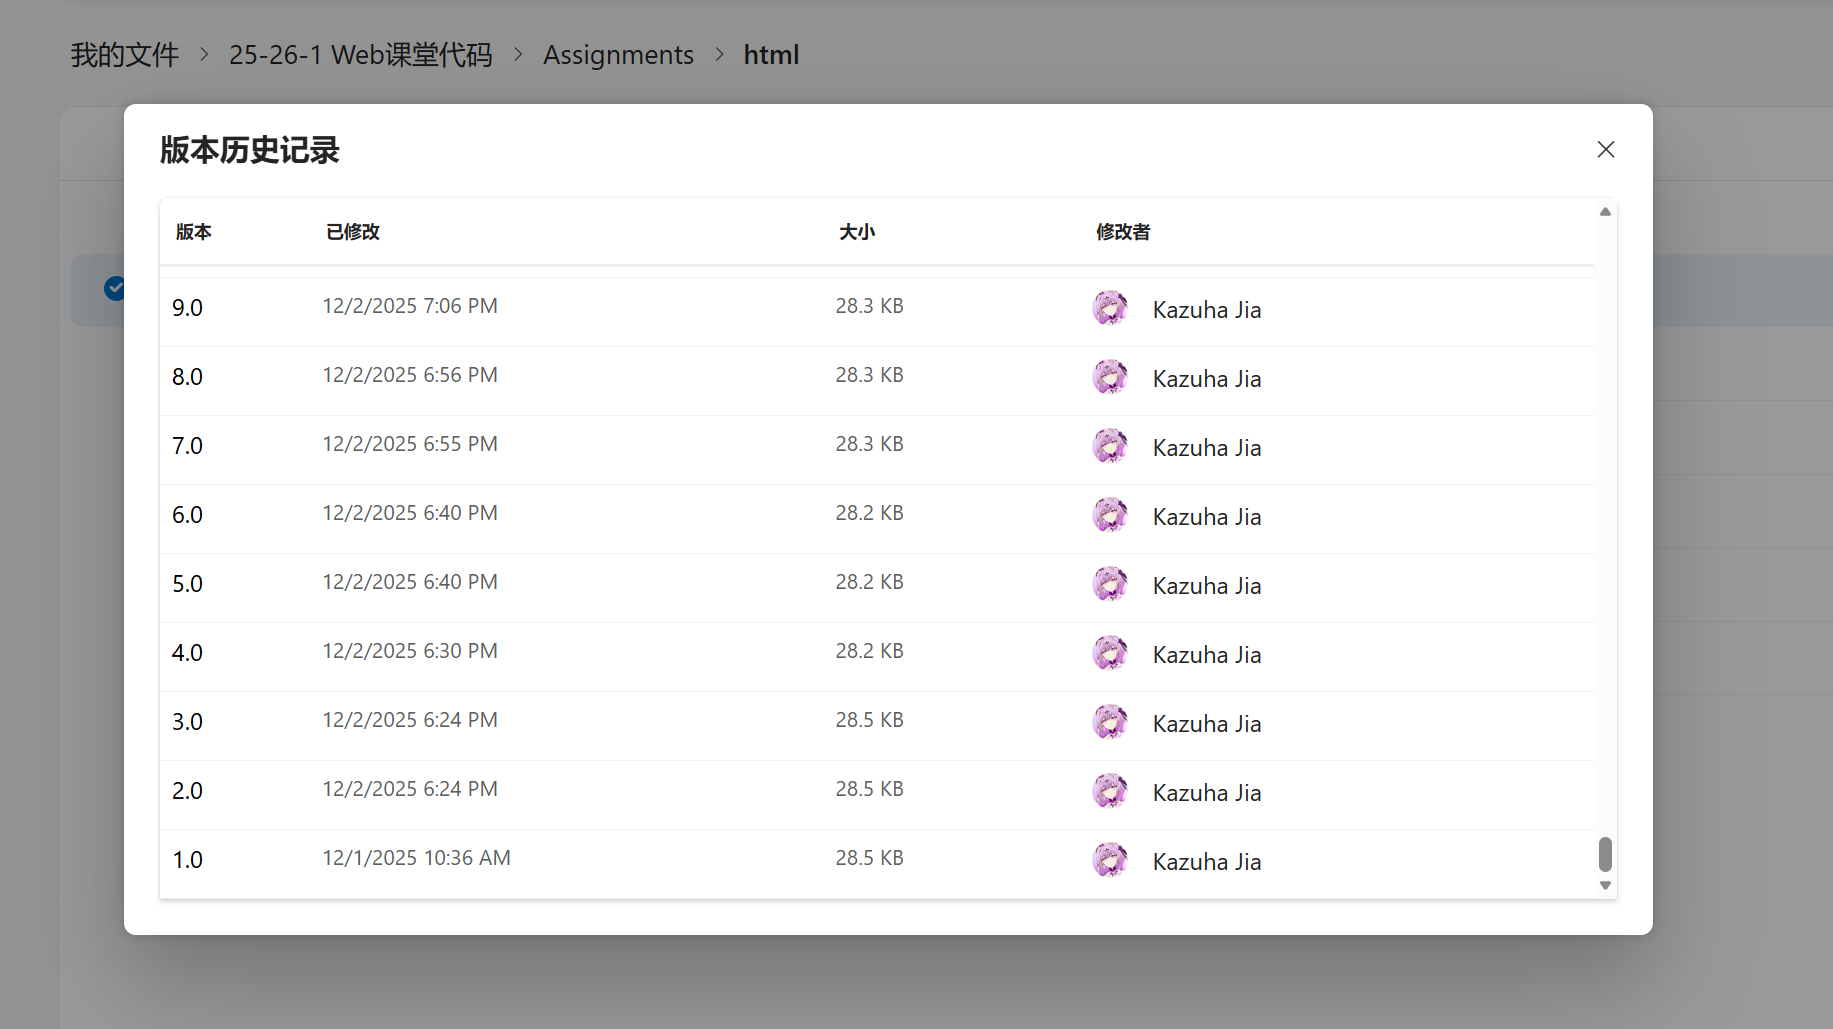
Task: Click the 已修改 column header
Action: point(352,232)
